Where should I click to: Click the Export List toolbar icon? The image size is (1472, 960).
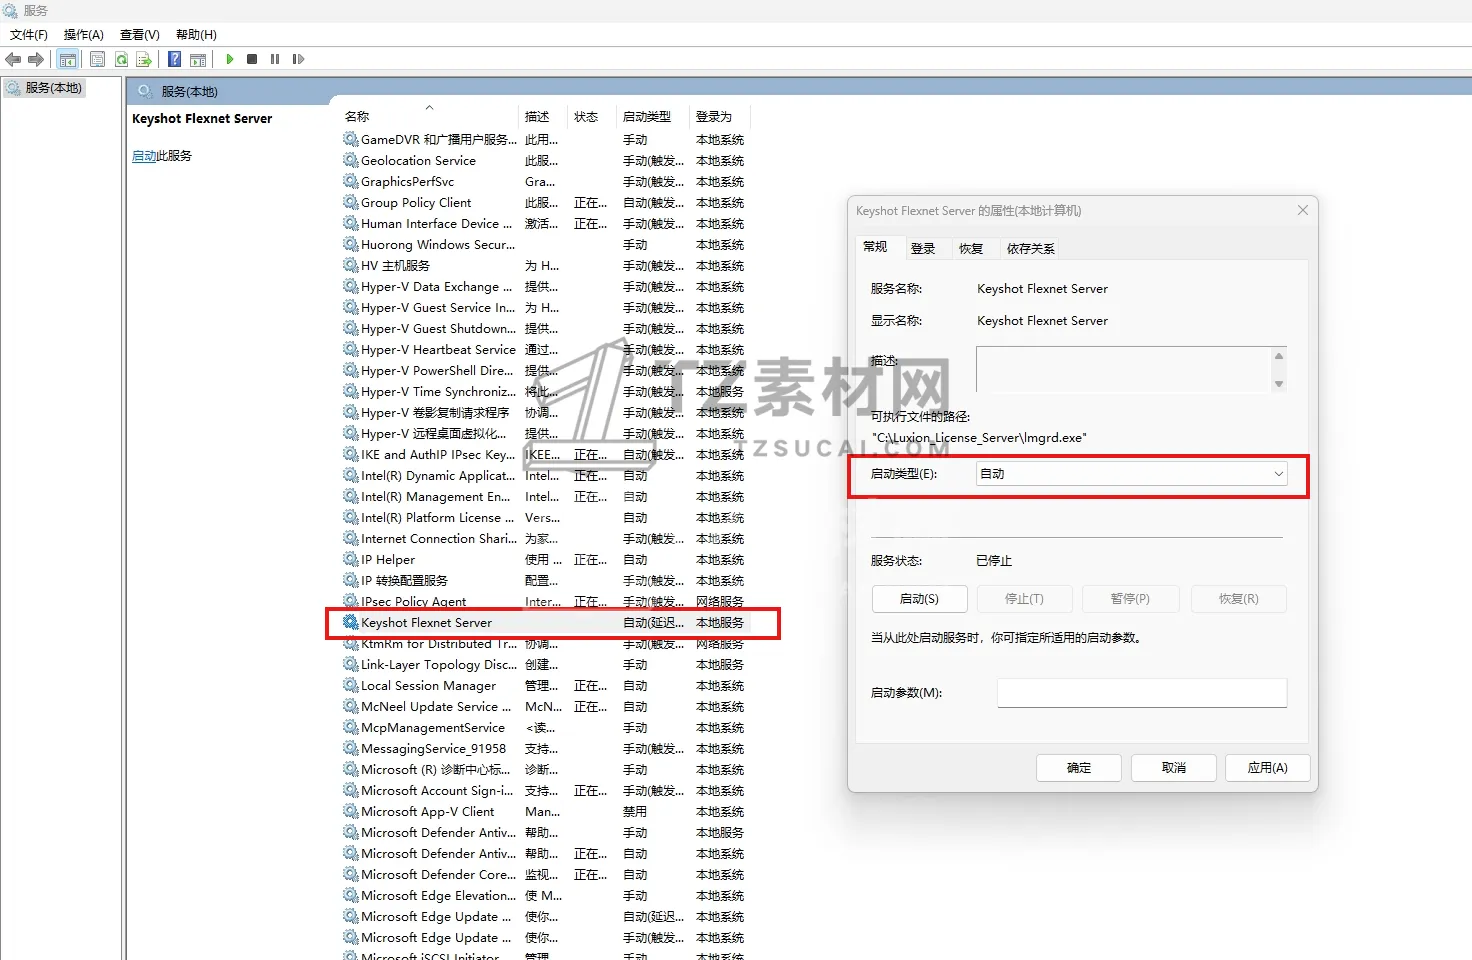click(x=144, y=60)
